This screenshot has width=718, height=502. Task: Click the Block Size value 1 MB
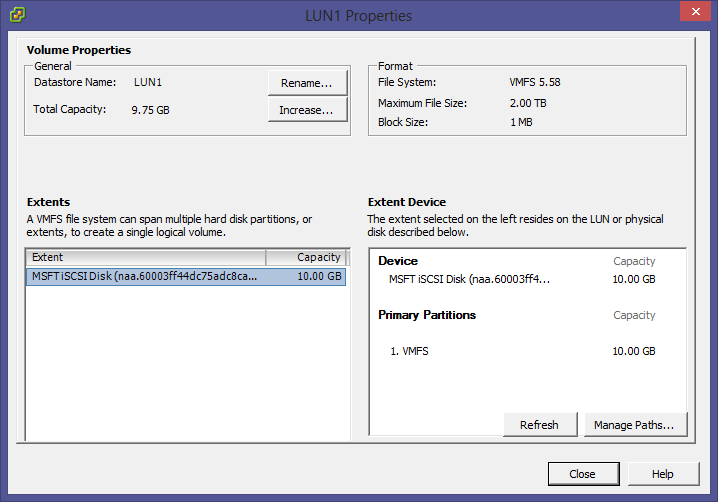(521, 122)
